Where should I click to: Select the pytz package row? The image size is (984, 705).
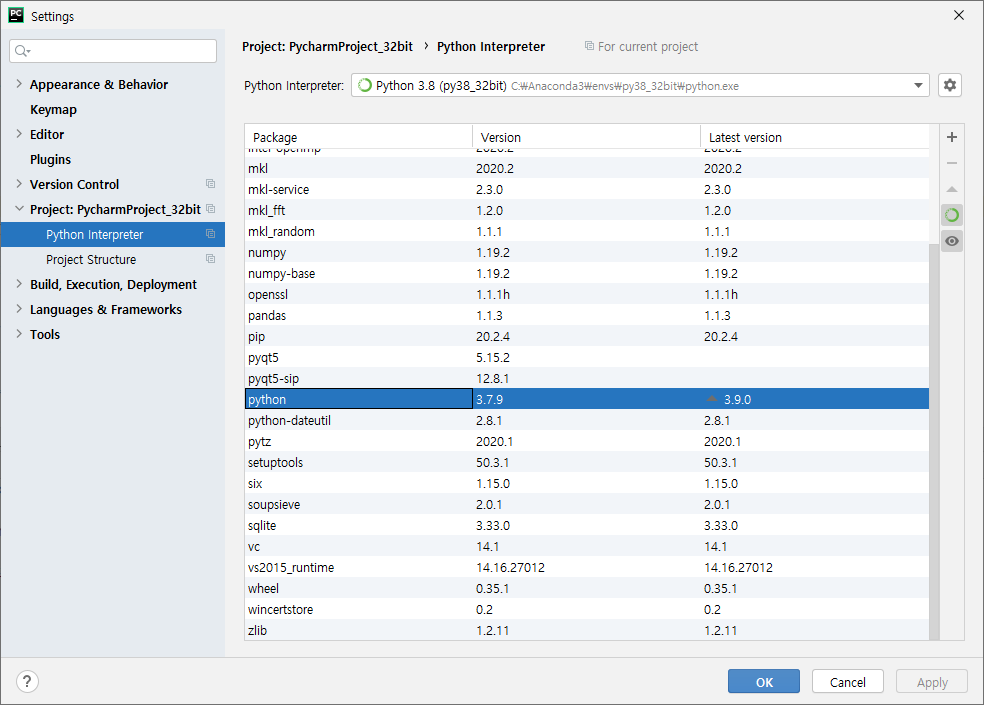587,441
